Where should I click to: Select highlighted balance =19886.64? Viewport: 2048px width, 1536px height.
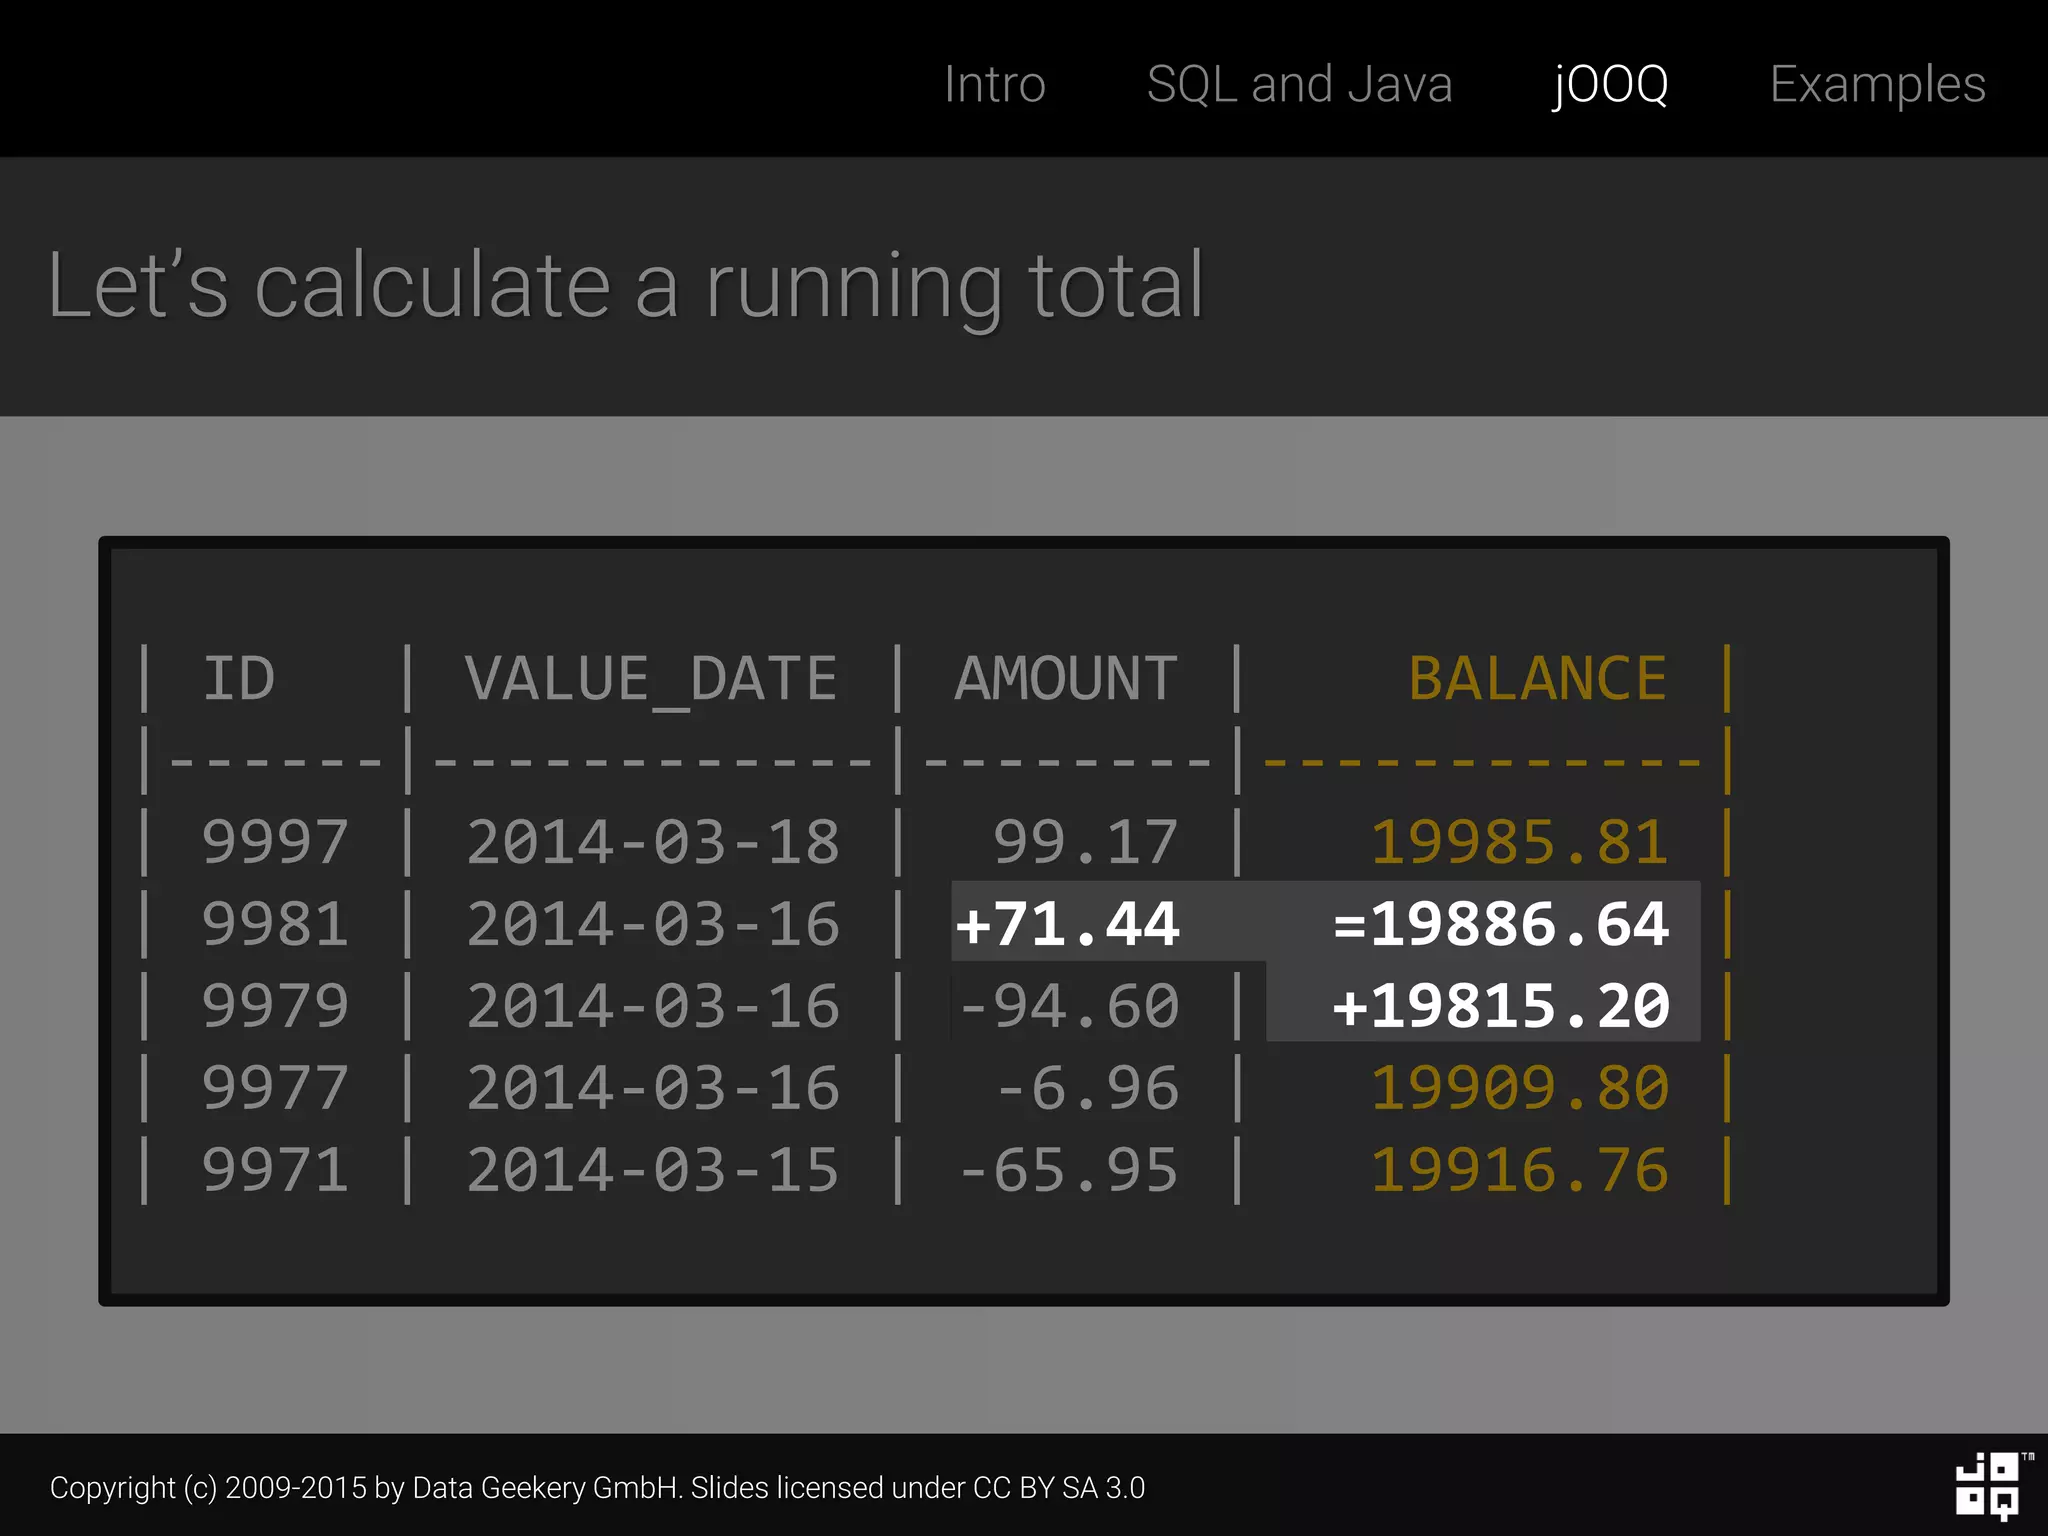click(1500, 923)
